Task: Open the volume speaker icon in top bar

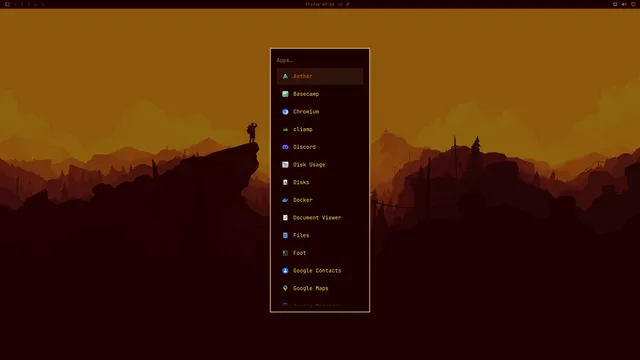Action: click(x=624, y=4)
